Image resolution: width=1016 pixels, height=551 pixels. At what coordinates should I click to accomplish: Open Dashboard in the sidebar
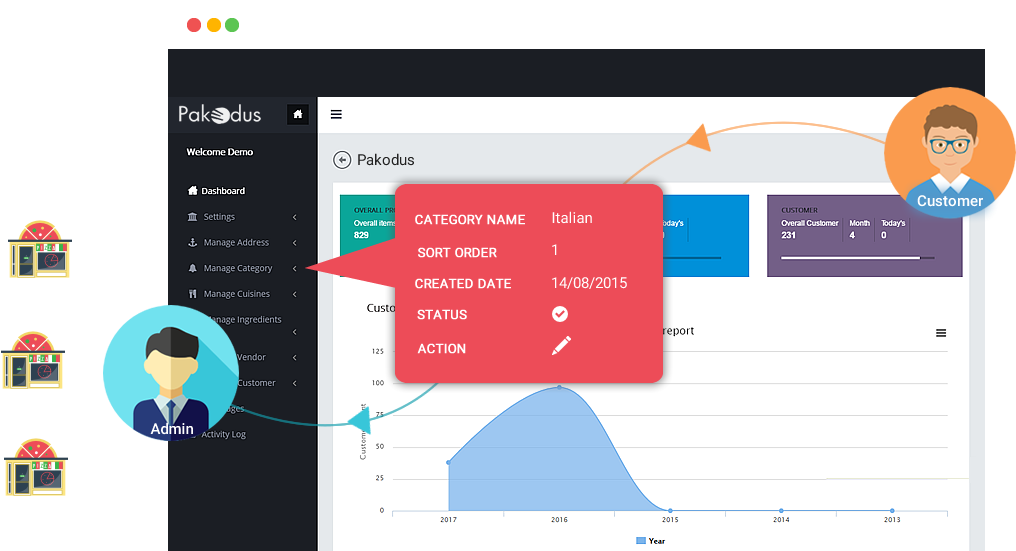[x=222, y=191]
